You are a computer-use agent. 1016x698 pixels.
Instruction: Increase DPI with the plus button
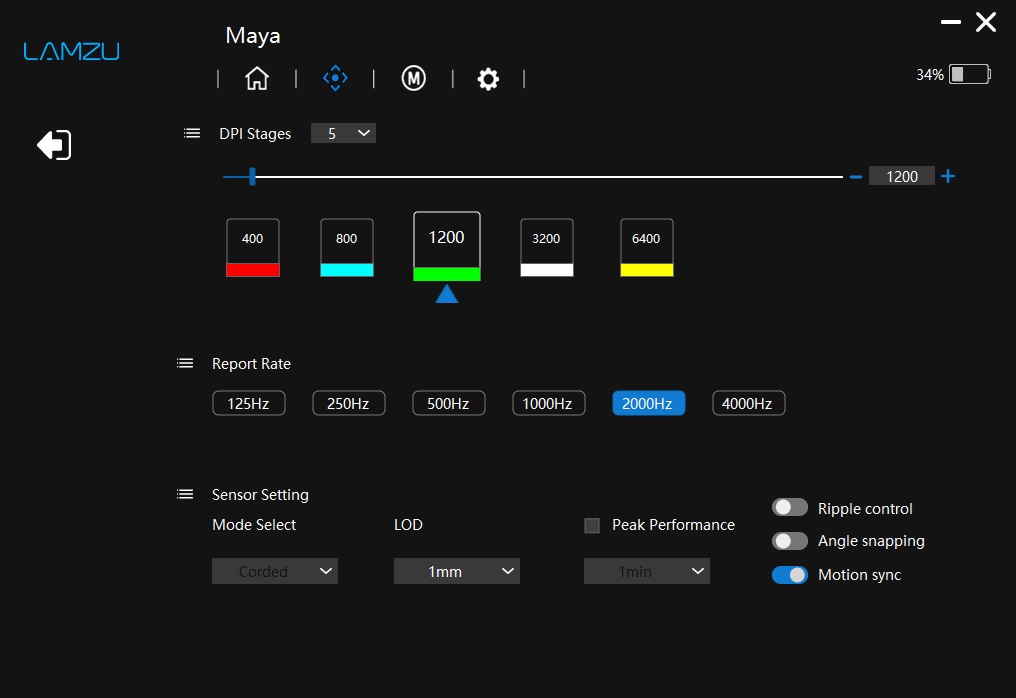click(x=948, y=176)
